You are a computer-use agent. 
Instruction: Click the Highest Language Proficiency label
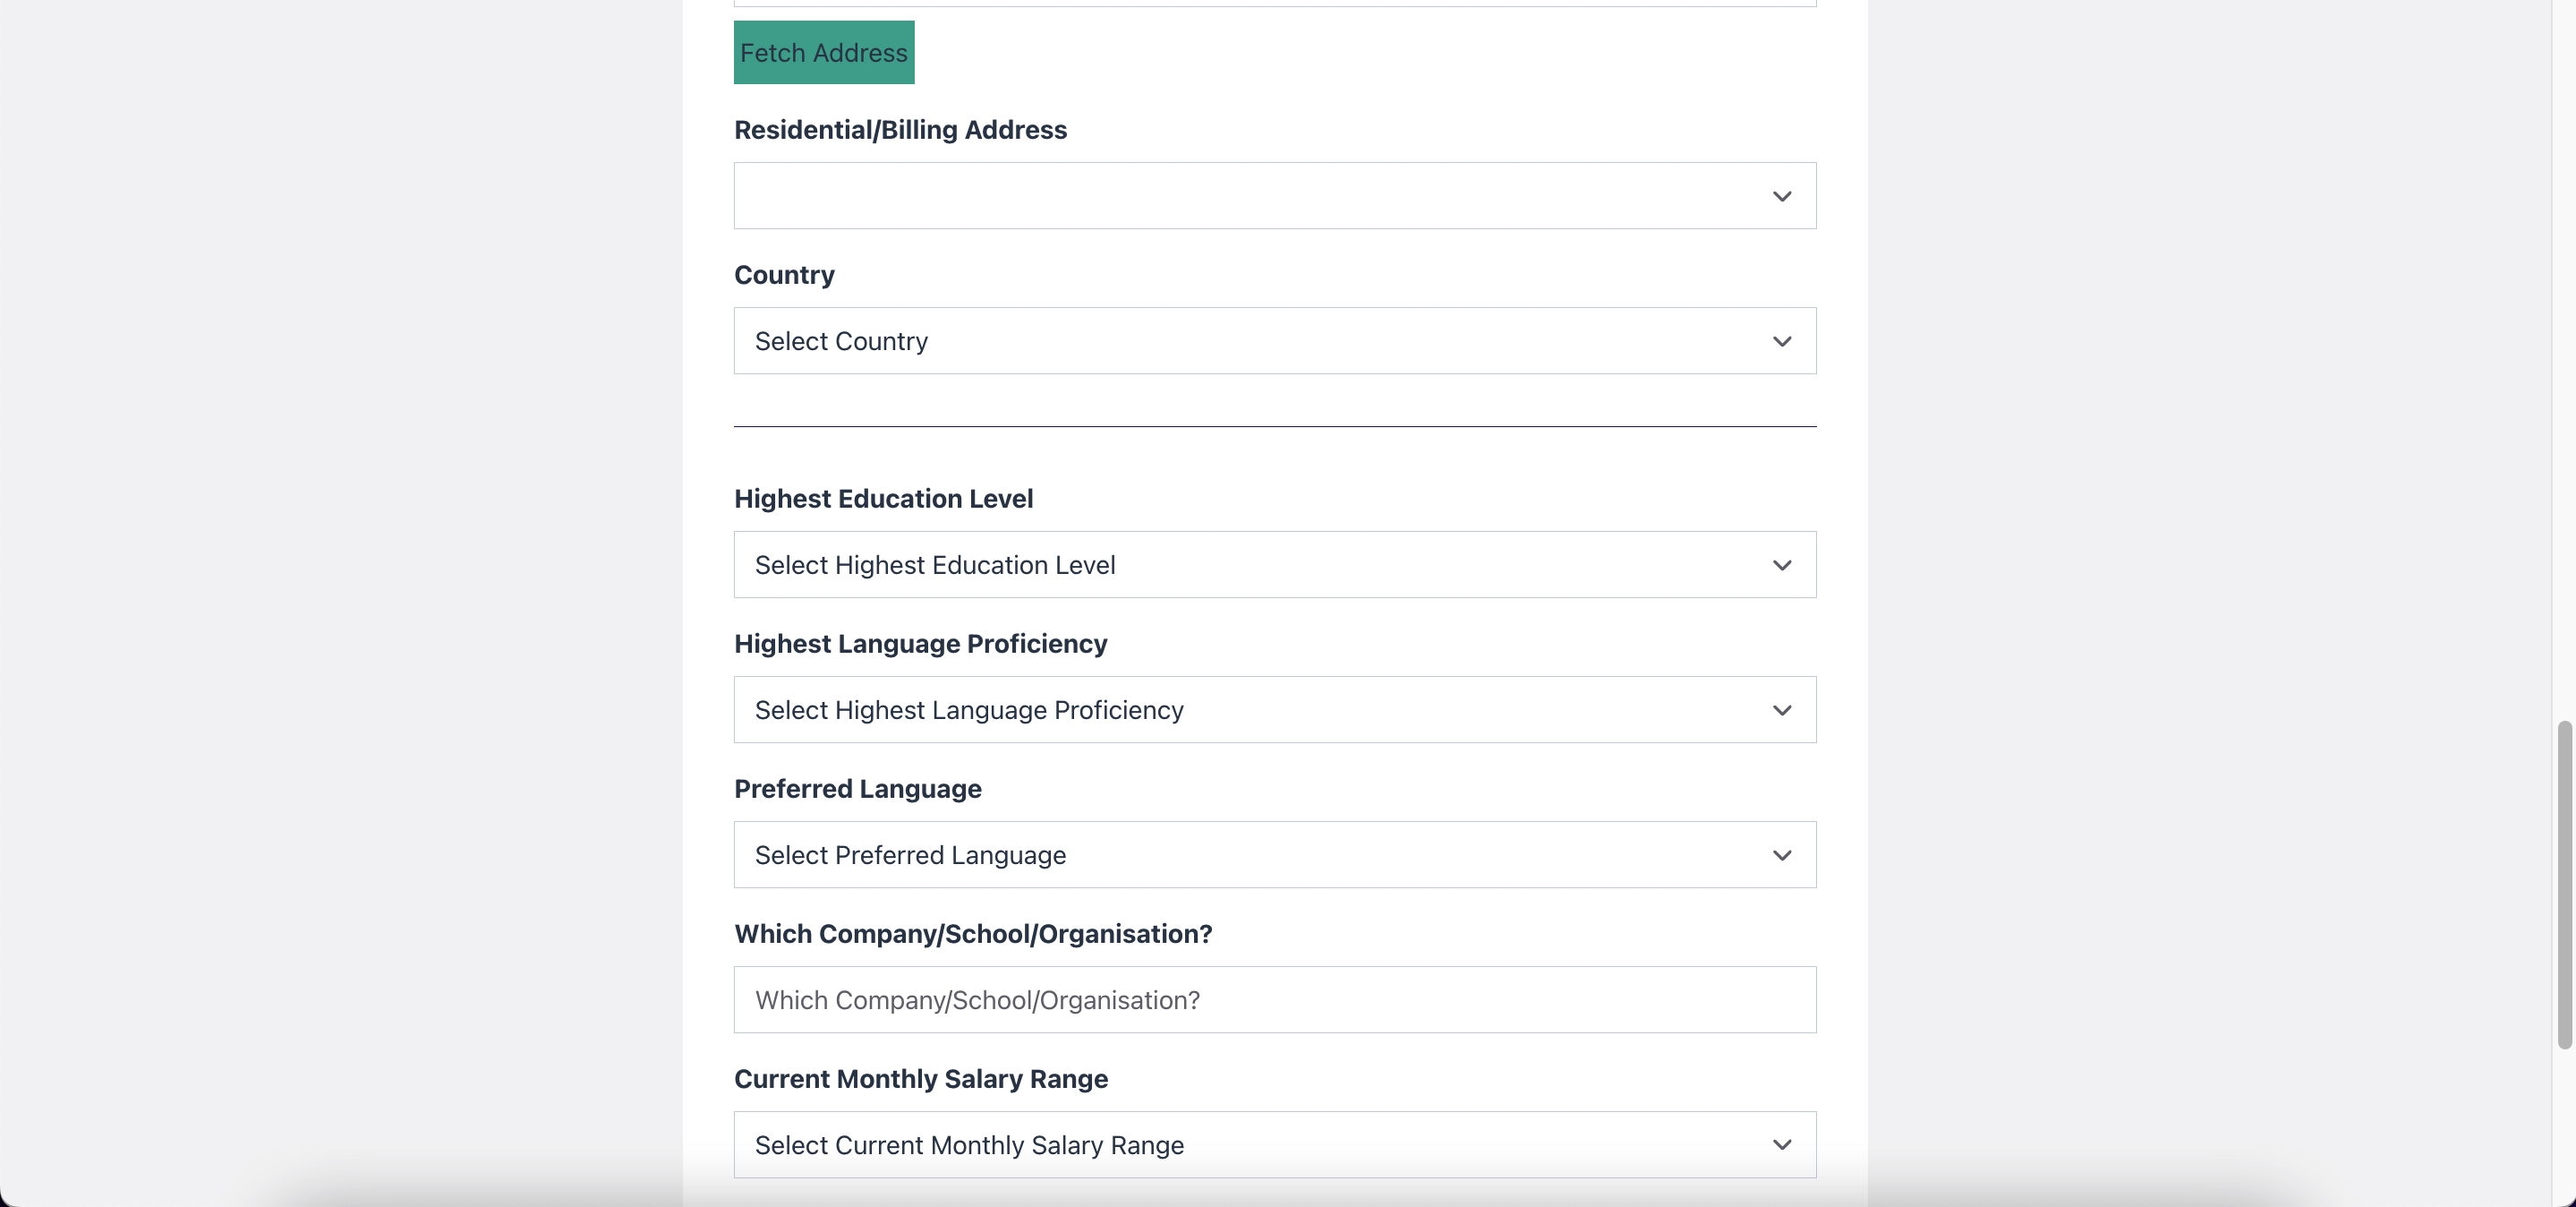920,644
